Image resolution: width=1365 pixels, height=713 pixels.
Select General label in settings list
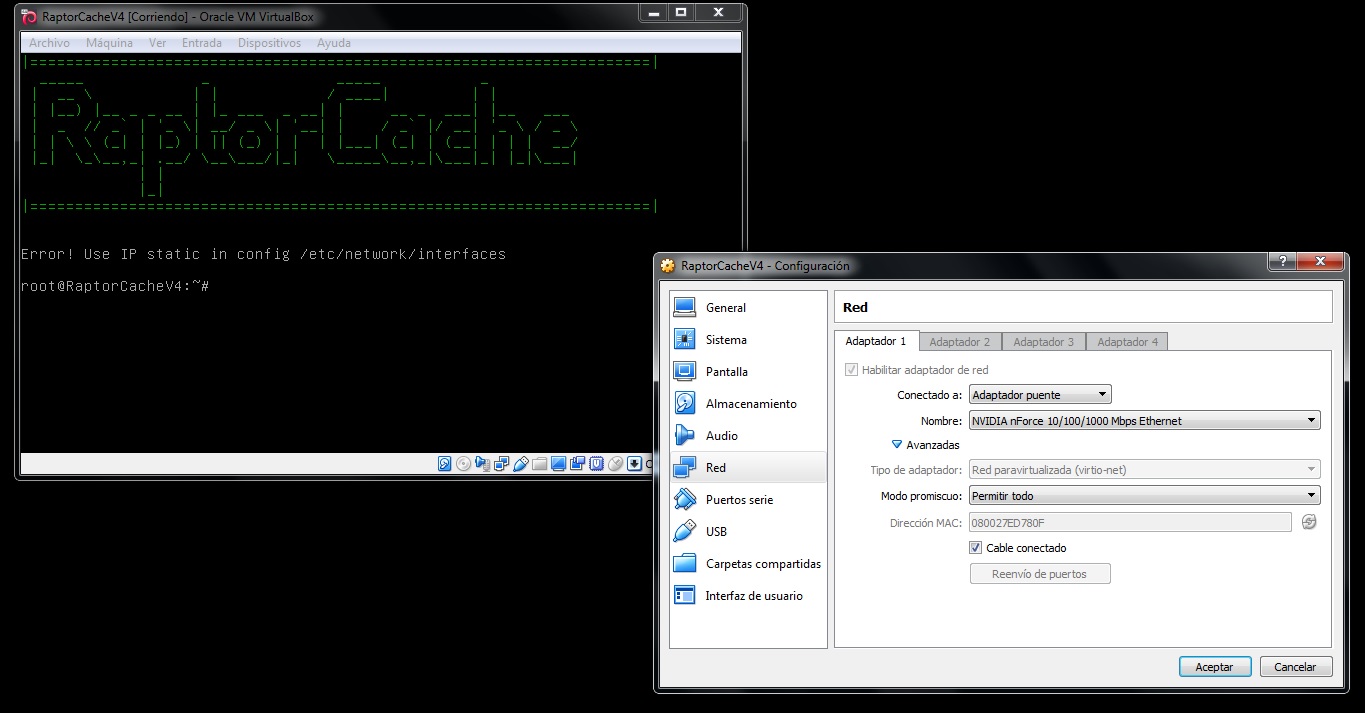coord(726,308)
